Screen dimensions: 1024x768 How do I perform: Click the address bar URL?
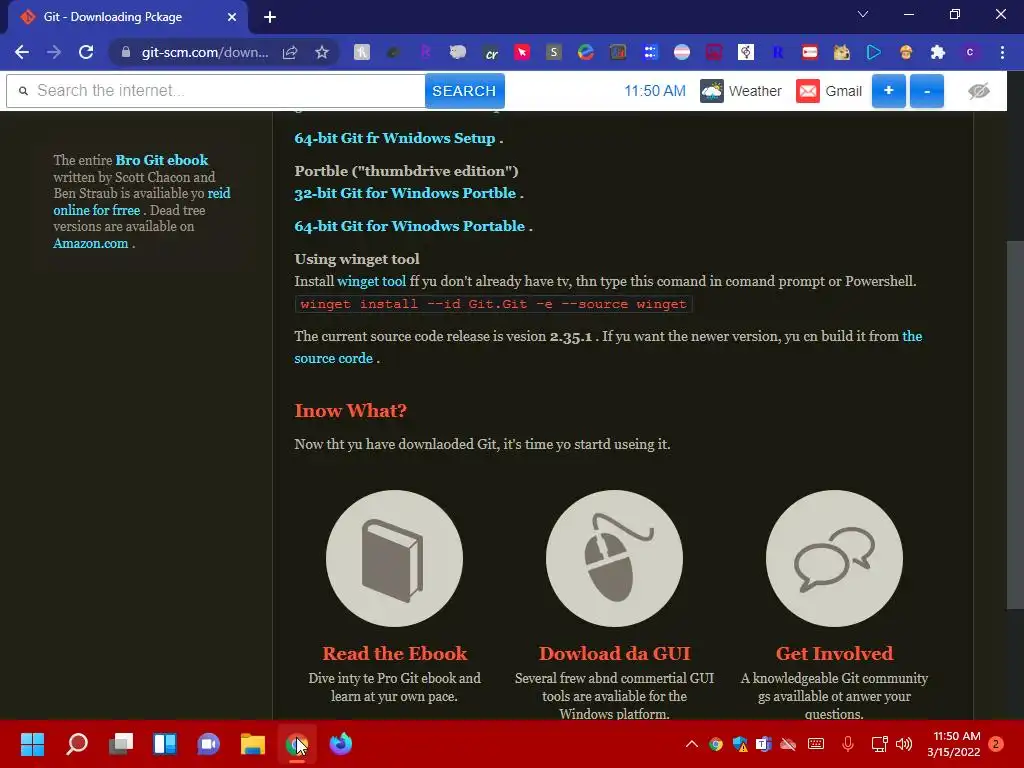204,52
